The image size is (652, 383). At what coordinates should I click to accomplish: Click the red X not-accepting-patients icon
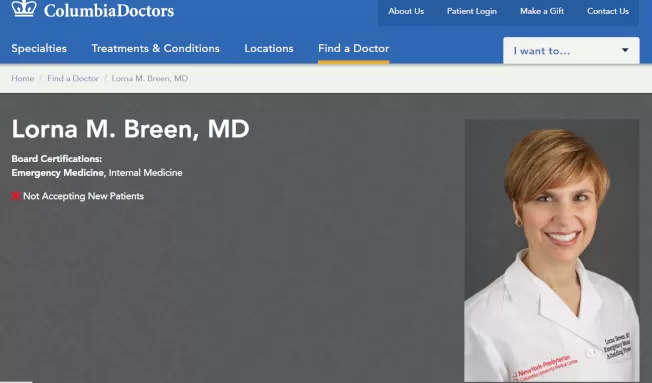pyautogui.click(x=16, y=196)
